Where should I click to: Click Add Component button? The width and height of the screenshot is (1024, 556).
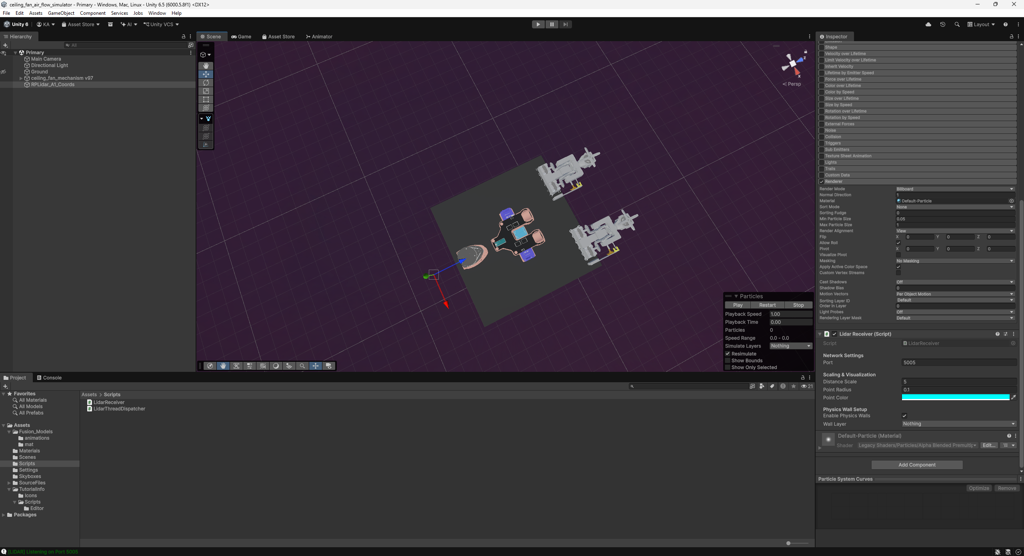point(917,465)
